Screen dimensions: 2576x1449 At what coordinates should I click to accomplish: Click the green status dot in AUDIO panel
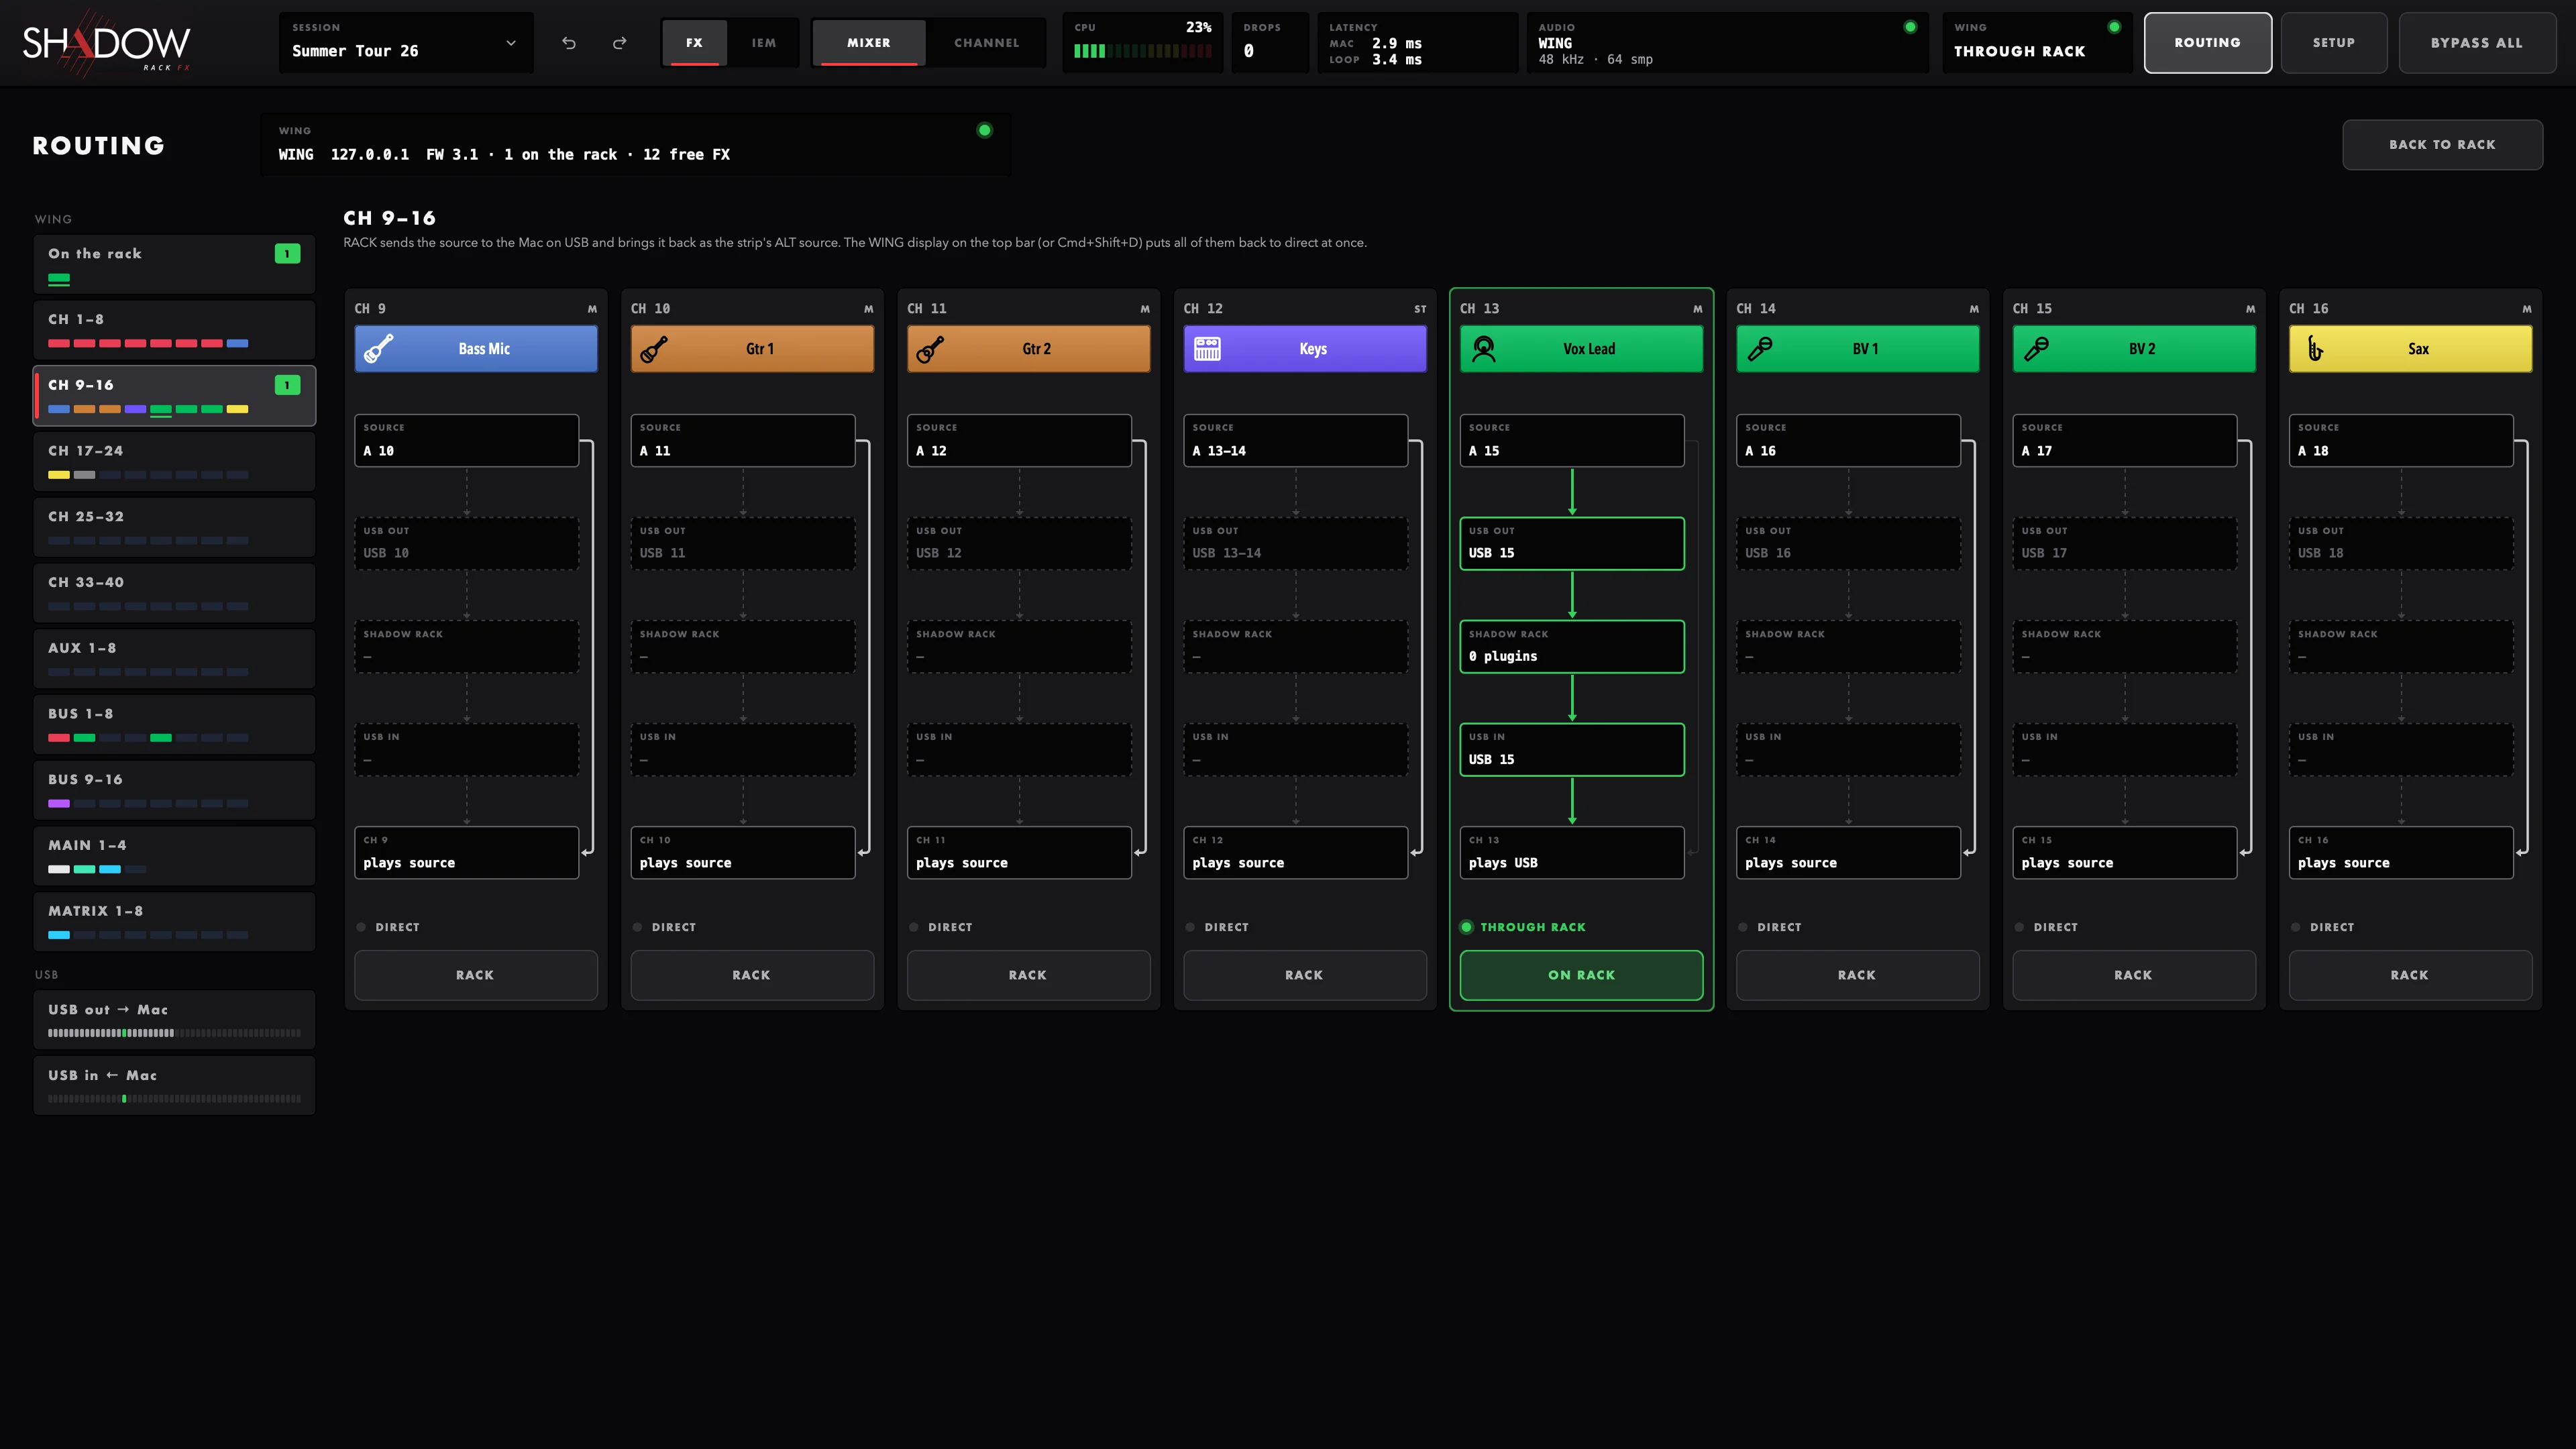(1910, 27)
